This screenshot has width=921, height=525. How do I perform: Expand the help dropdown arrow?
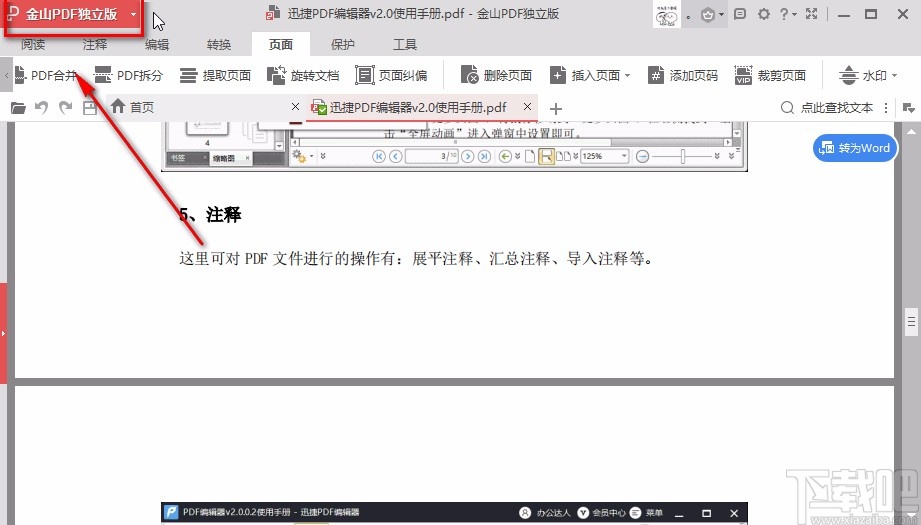pyautogui.click(x=795, y=15)
